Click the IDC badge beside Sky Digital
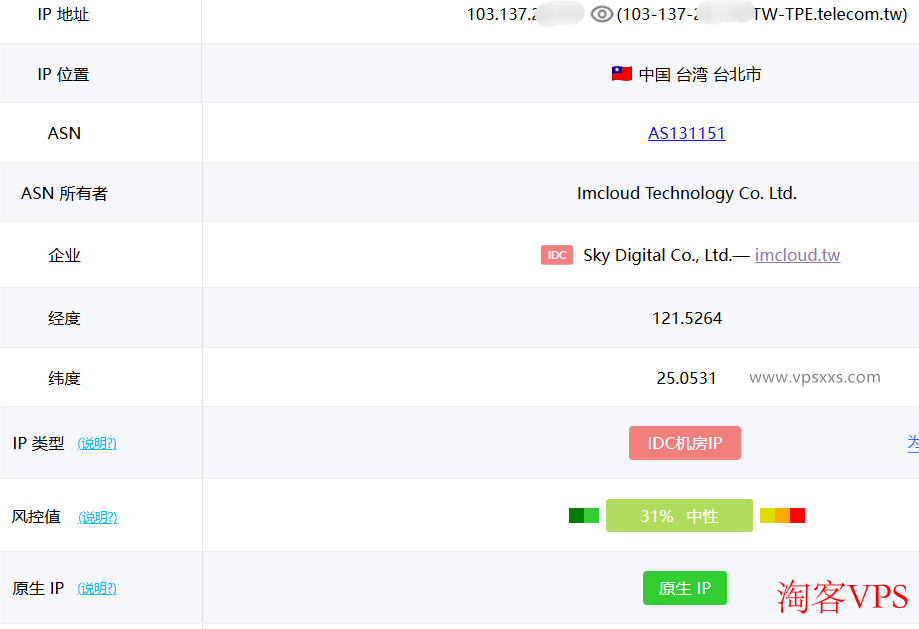 tap(556, 255)
